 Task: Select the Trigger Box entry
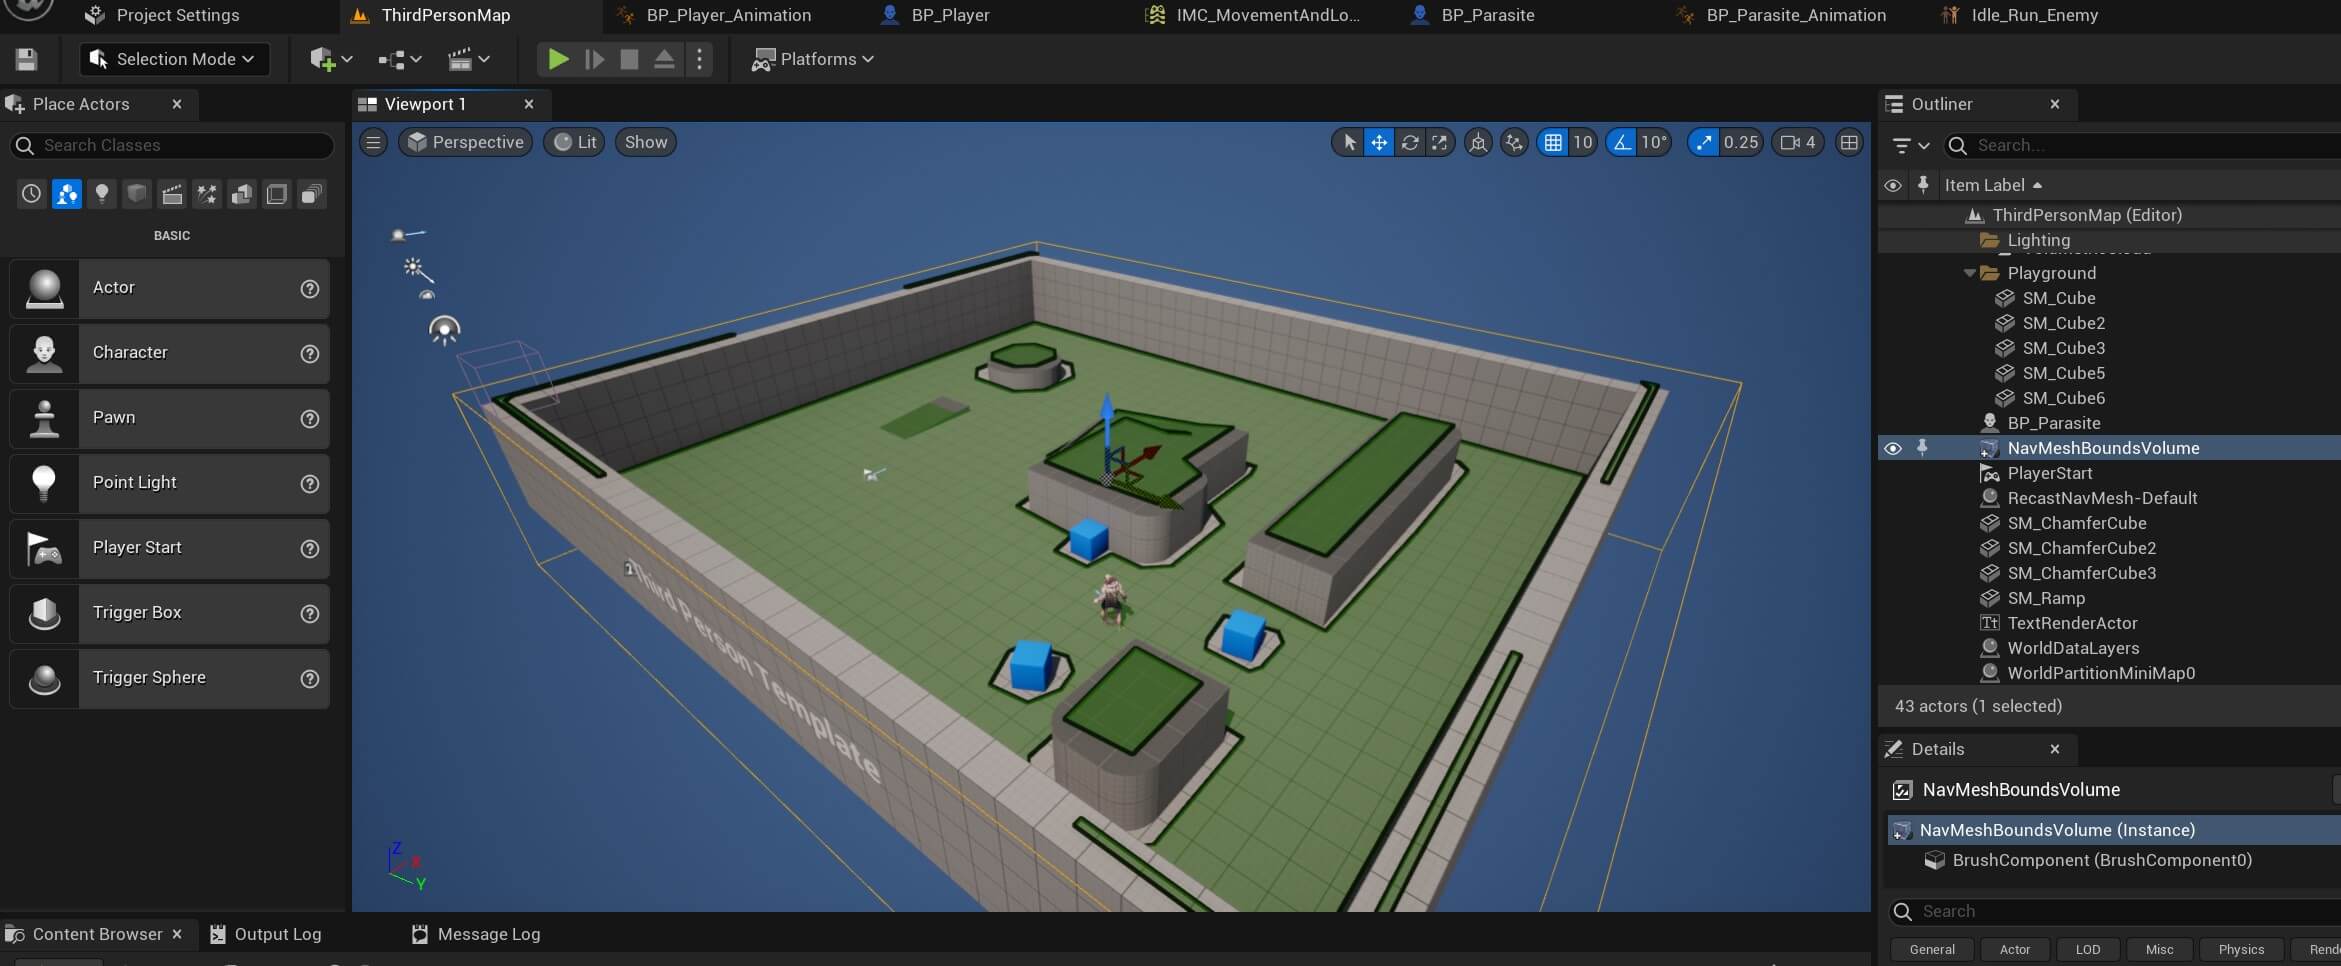[169, 614]
